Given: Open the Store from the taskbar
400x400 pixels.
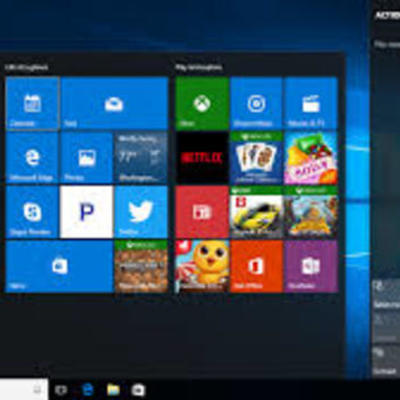Looking at the screenshot, I should click(x=138, y=390).
